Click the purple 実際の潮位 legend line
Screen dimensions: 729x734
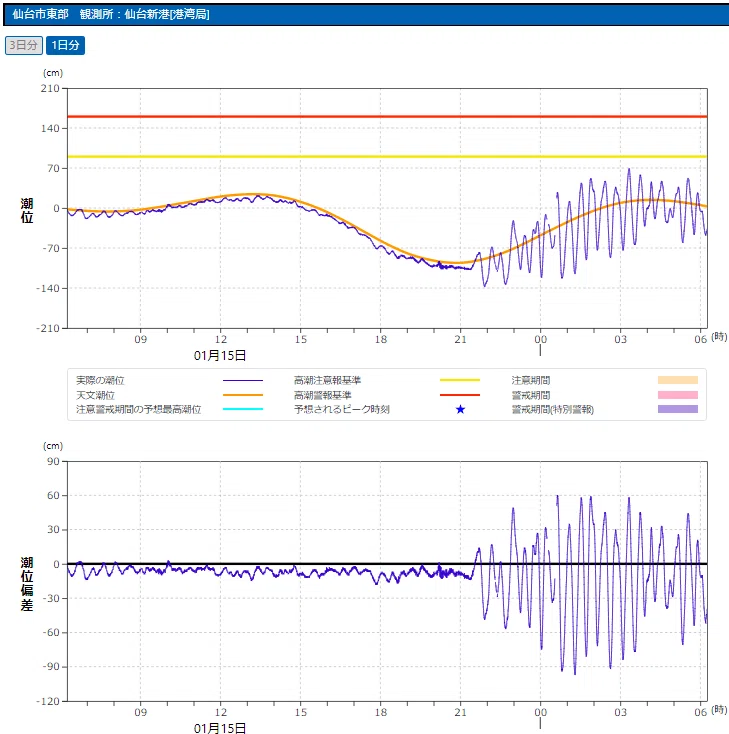point(243,381)
